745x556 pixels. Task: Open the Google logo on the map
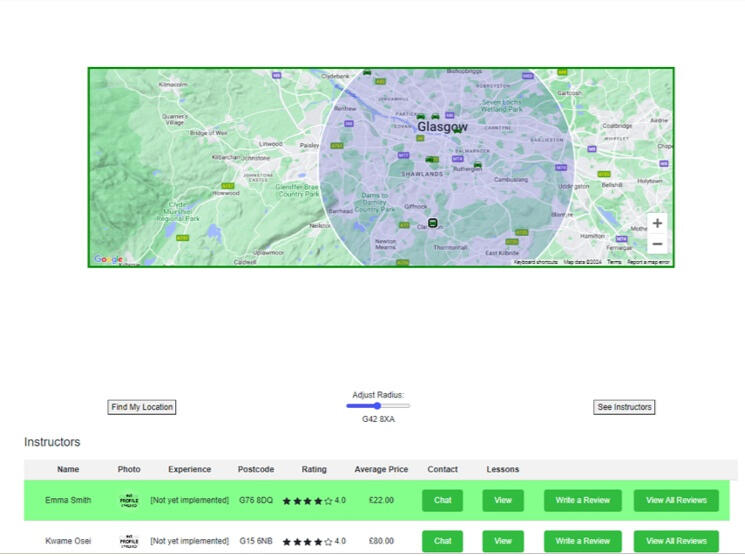(x=108, y=260)
